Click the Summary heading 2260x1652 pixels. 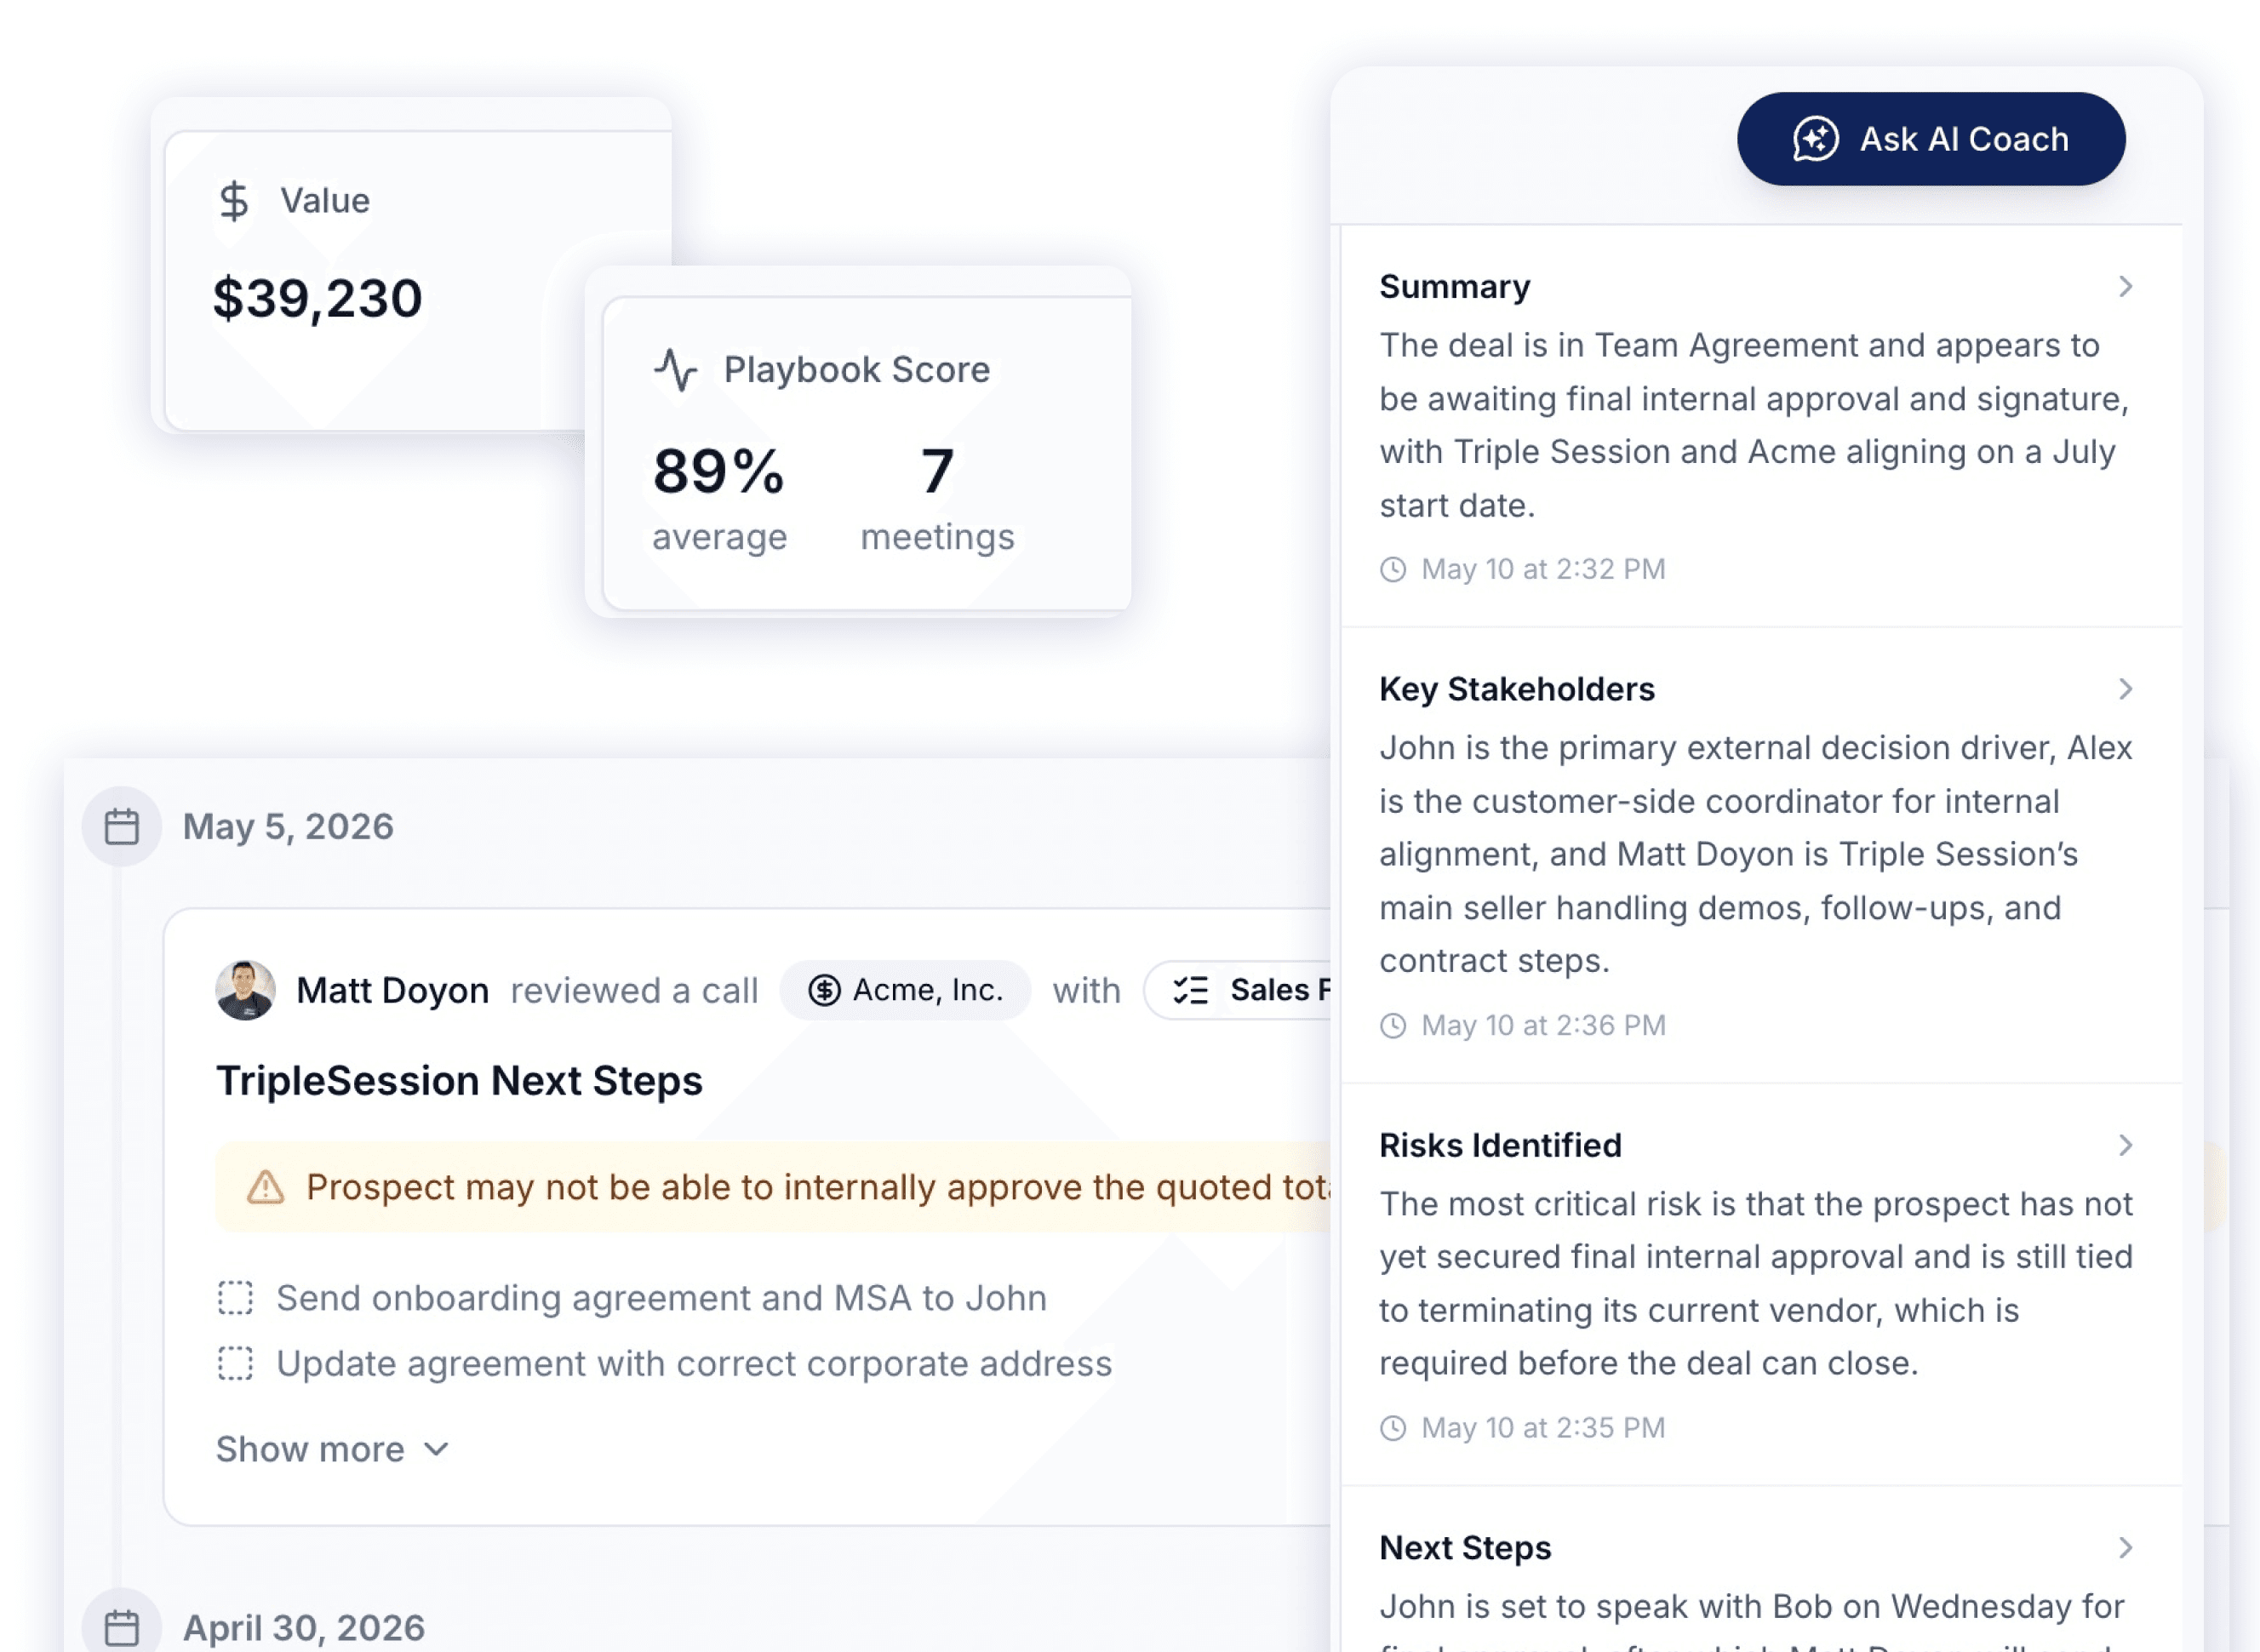(1455, 287)
